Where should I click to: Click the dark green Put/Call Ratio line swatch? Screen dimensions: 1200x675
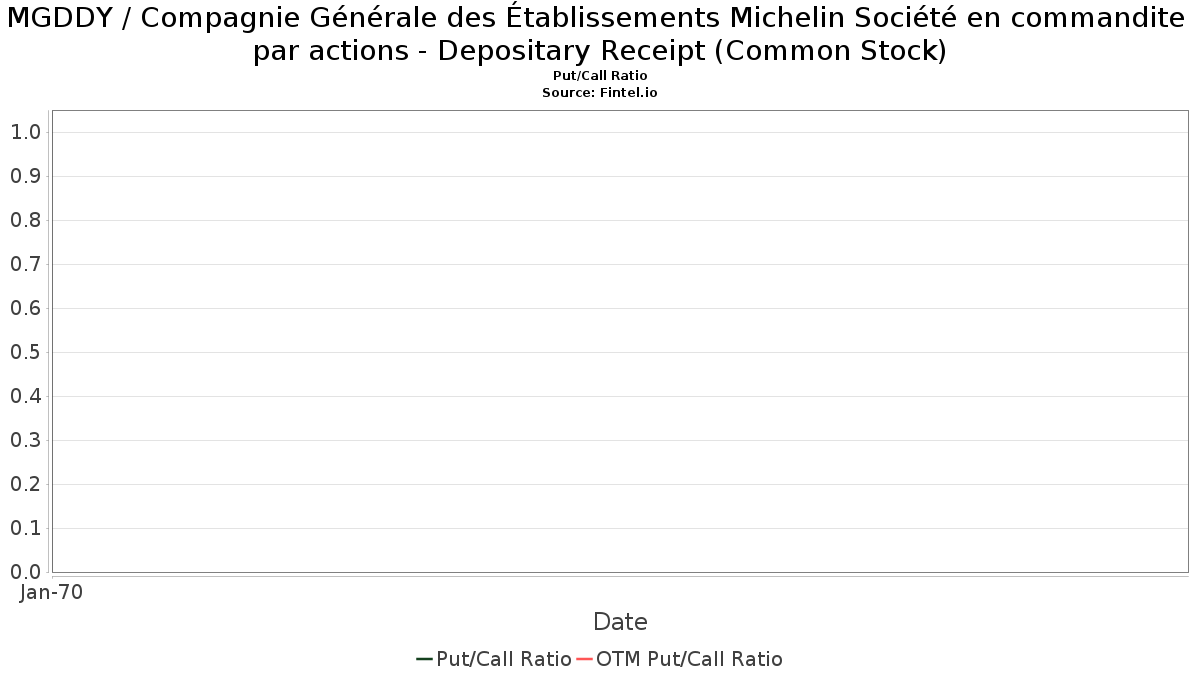coord(424,659)
